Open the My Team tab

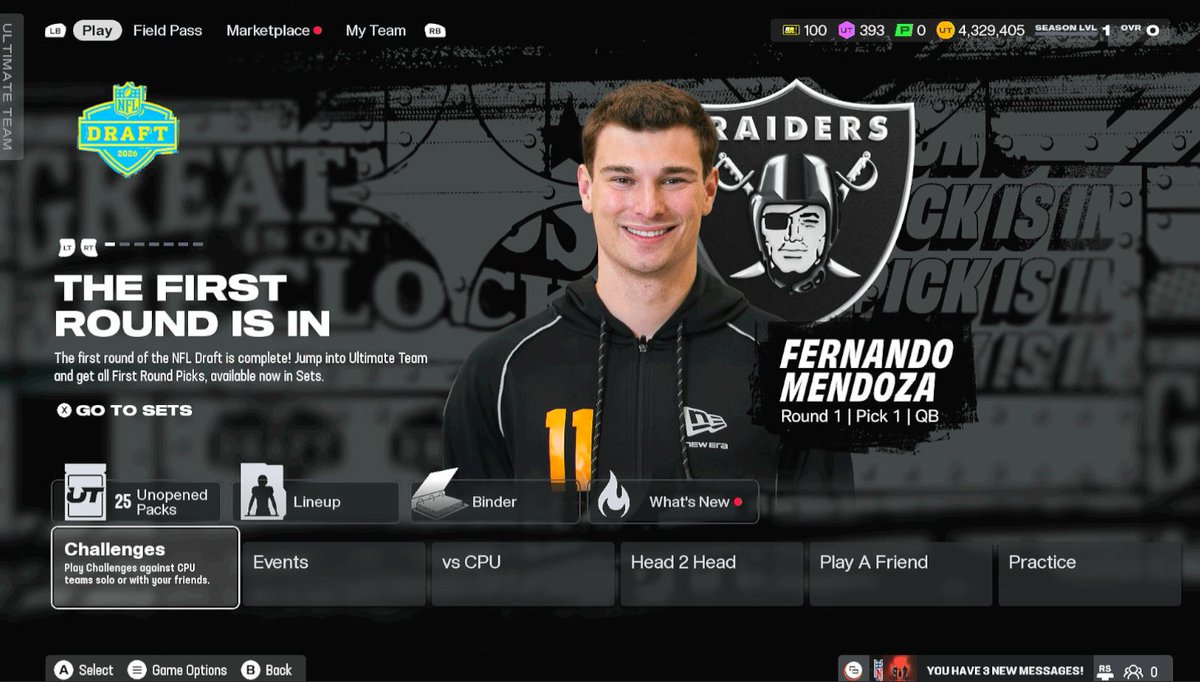click(376, 30)
